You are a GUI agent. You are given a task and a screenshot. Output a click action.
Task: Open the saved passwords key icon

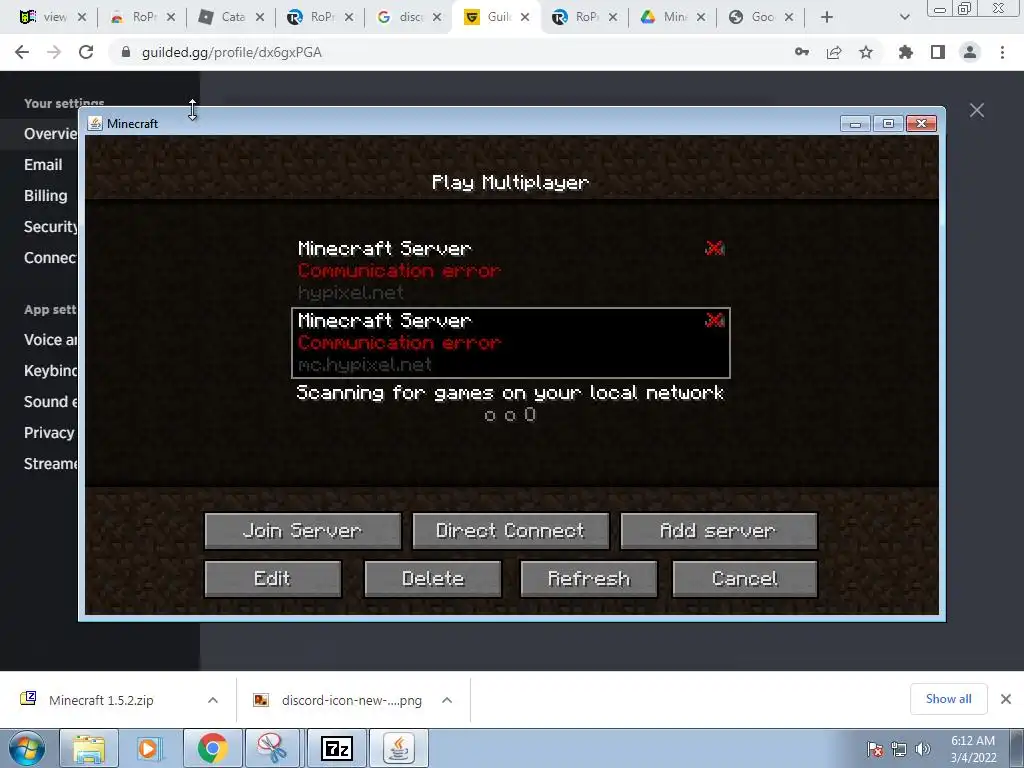tap(802, 52)
